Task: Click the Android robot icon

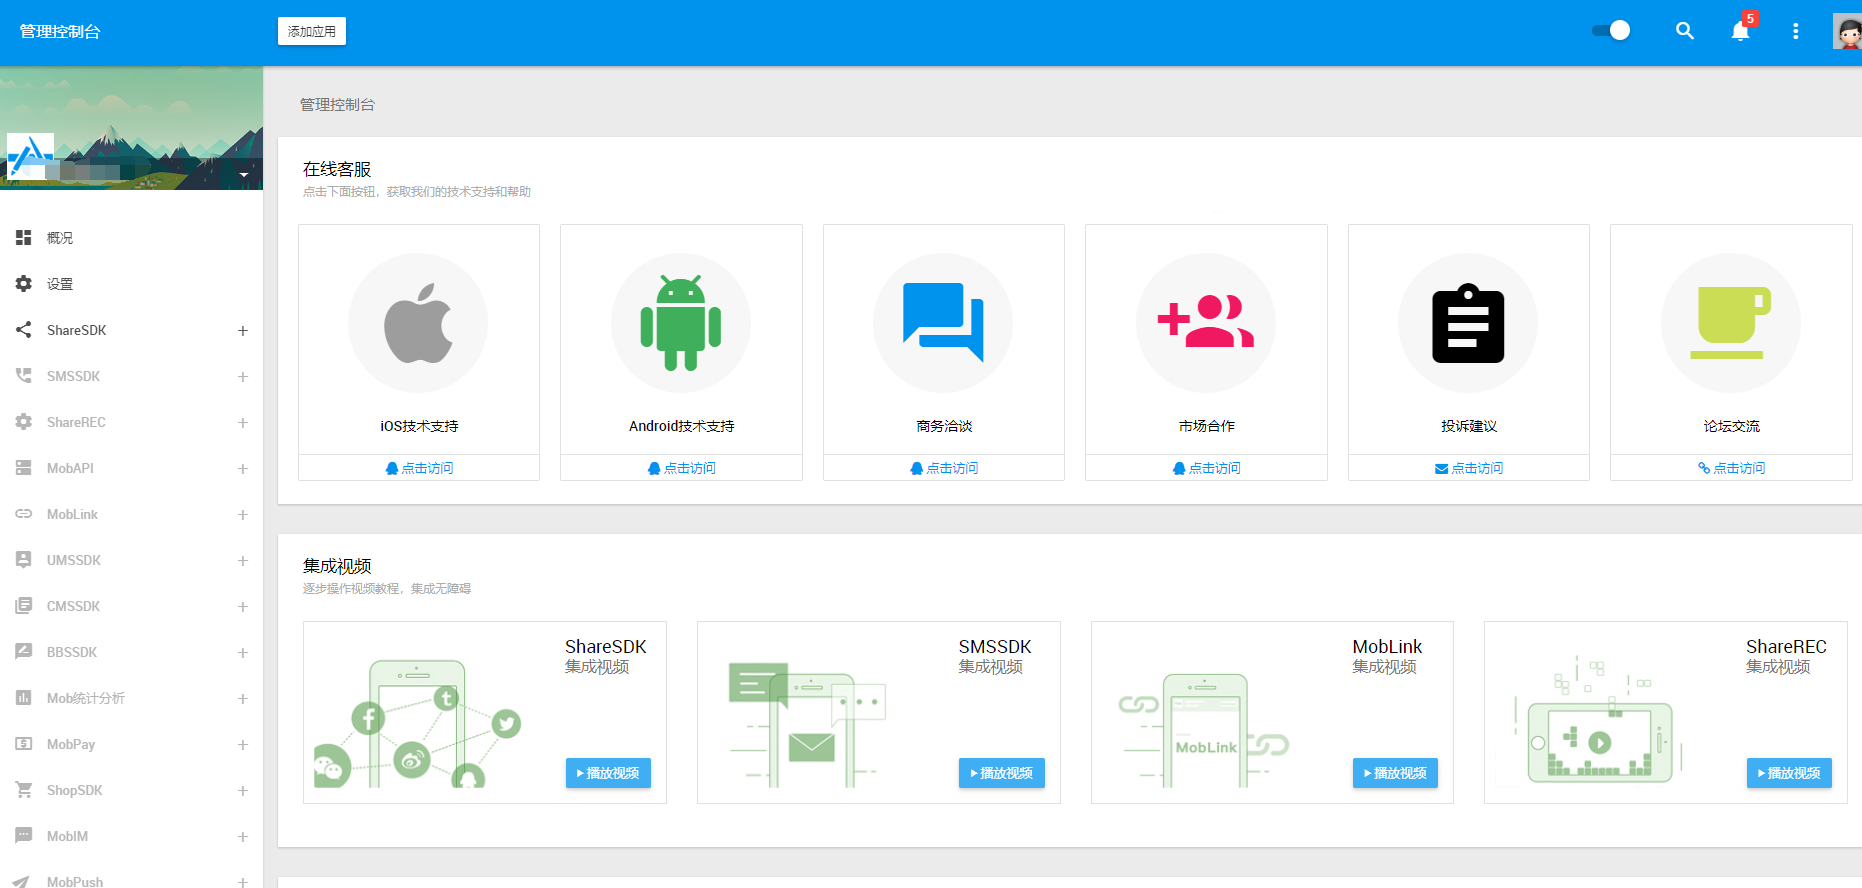Action: point(681,323)
